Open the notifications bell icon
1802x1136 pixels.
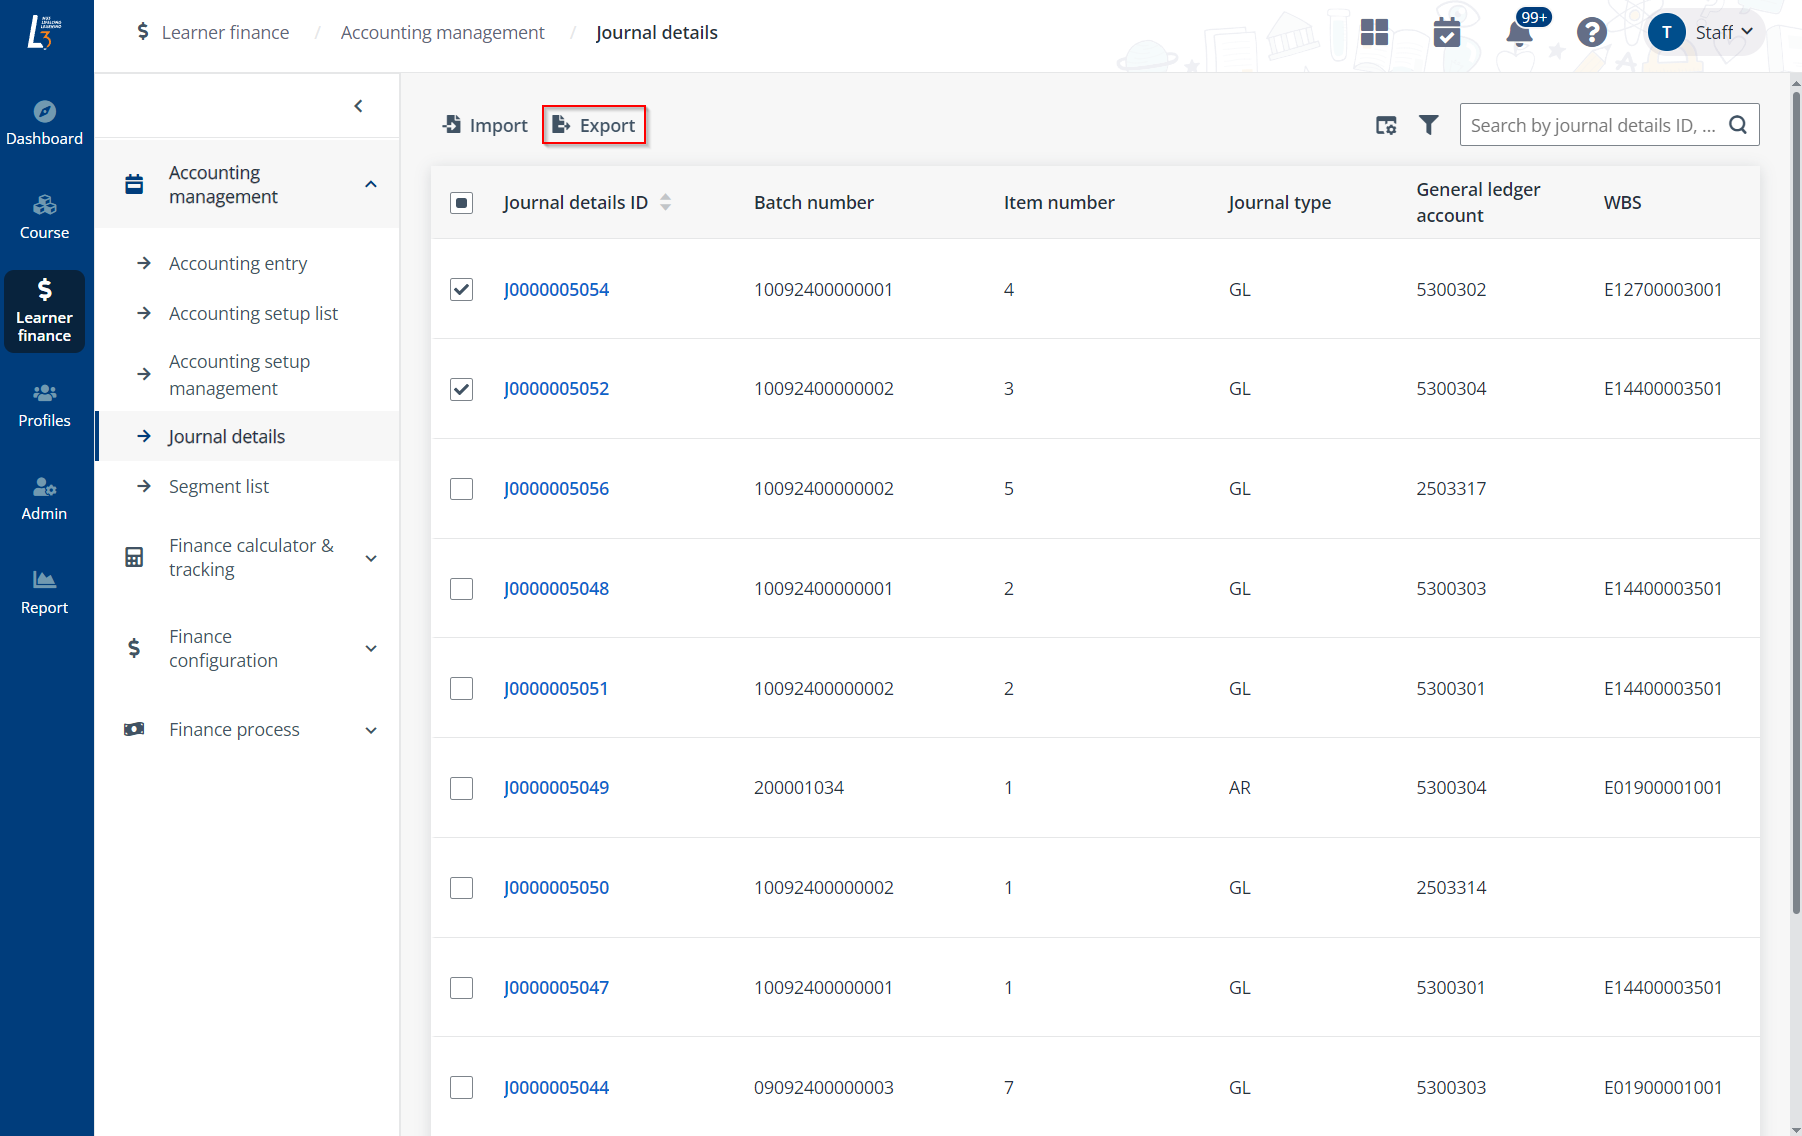click(1519, 33)
